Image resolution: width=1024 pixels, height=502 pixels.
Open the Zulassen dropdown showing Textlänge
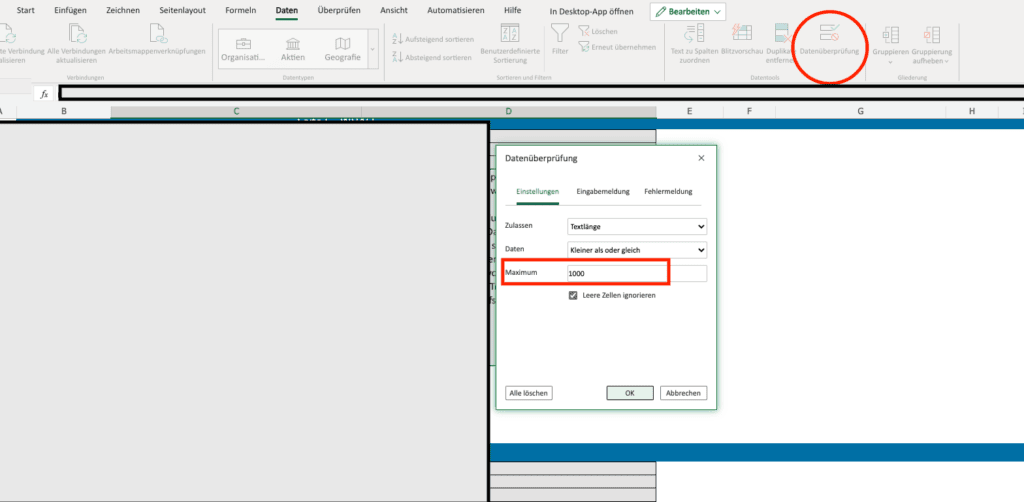click(x=636, y=226)
